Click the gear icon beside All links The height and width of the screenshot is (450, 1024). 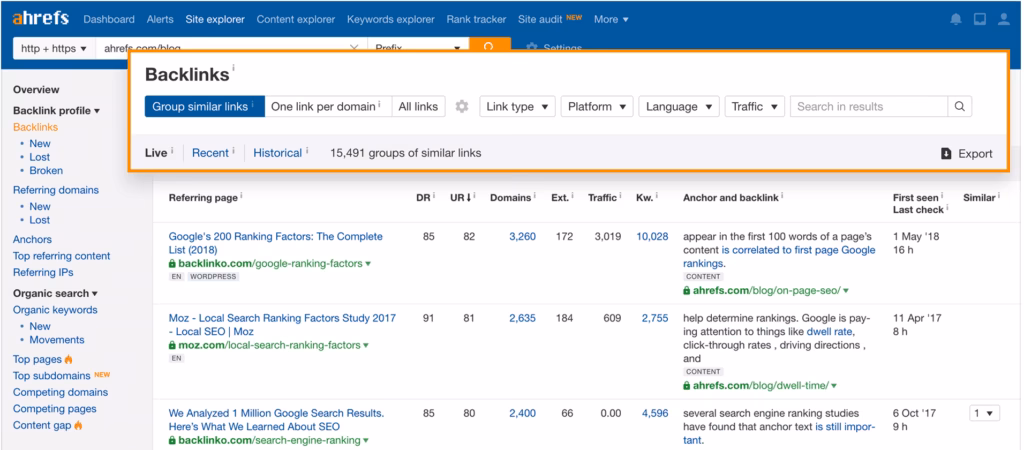(461, 107)
